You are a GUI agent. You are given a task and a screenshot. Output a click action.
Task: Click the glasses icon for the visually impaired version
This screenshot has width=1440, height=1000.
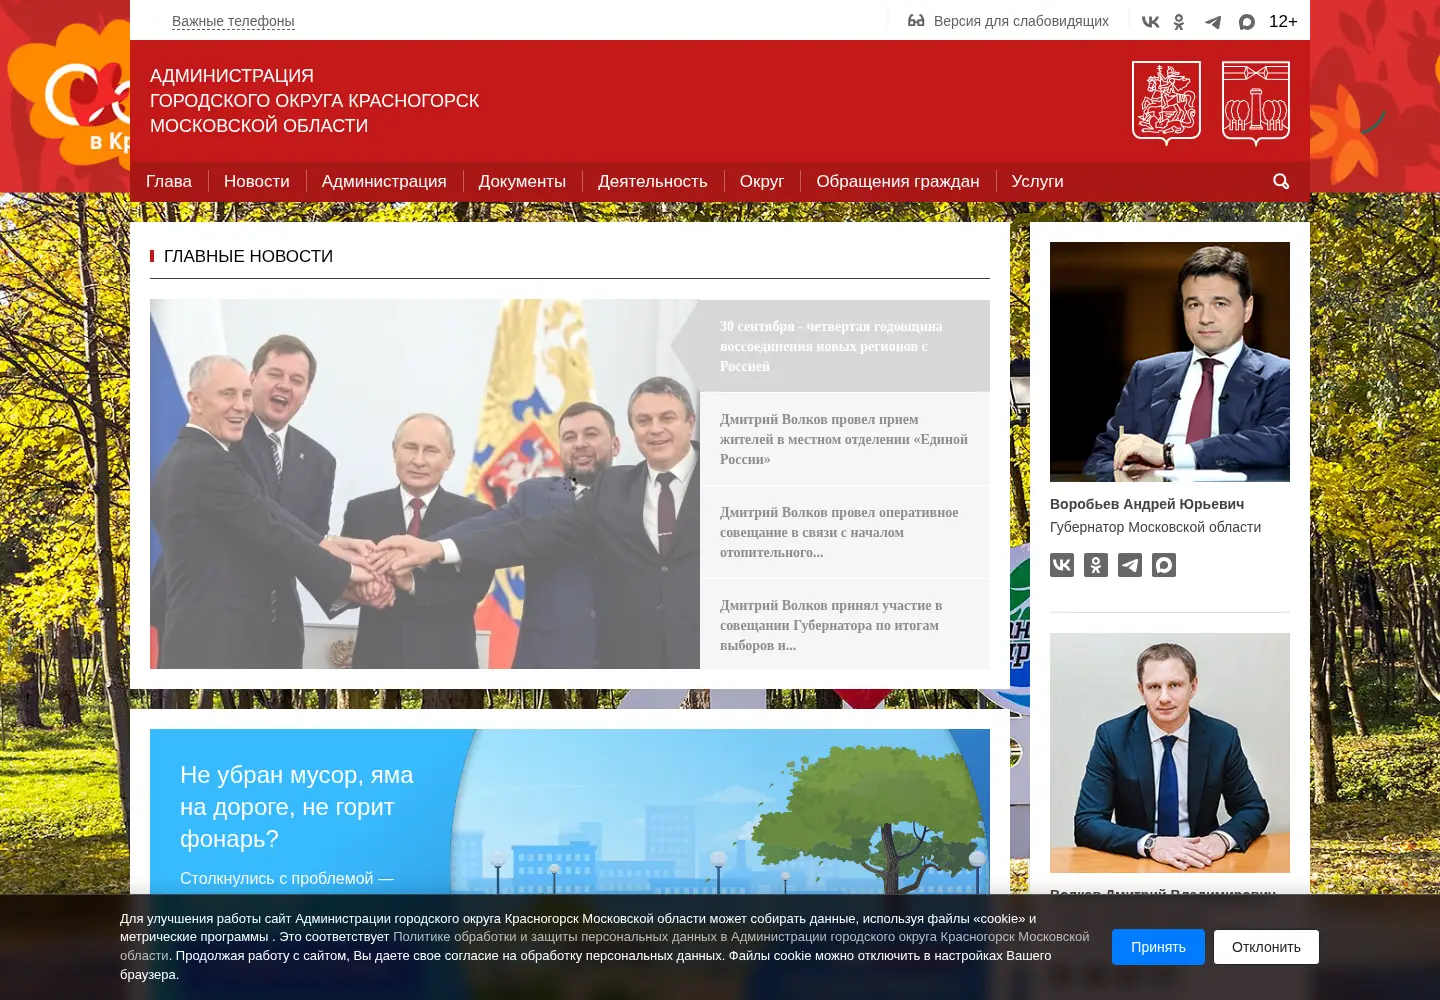point(916,20)
